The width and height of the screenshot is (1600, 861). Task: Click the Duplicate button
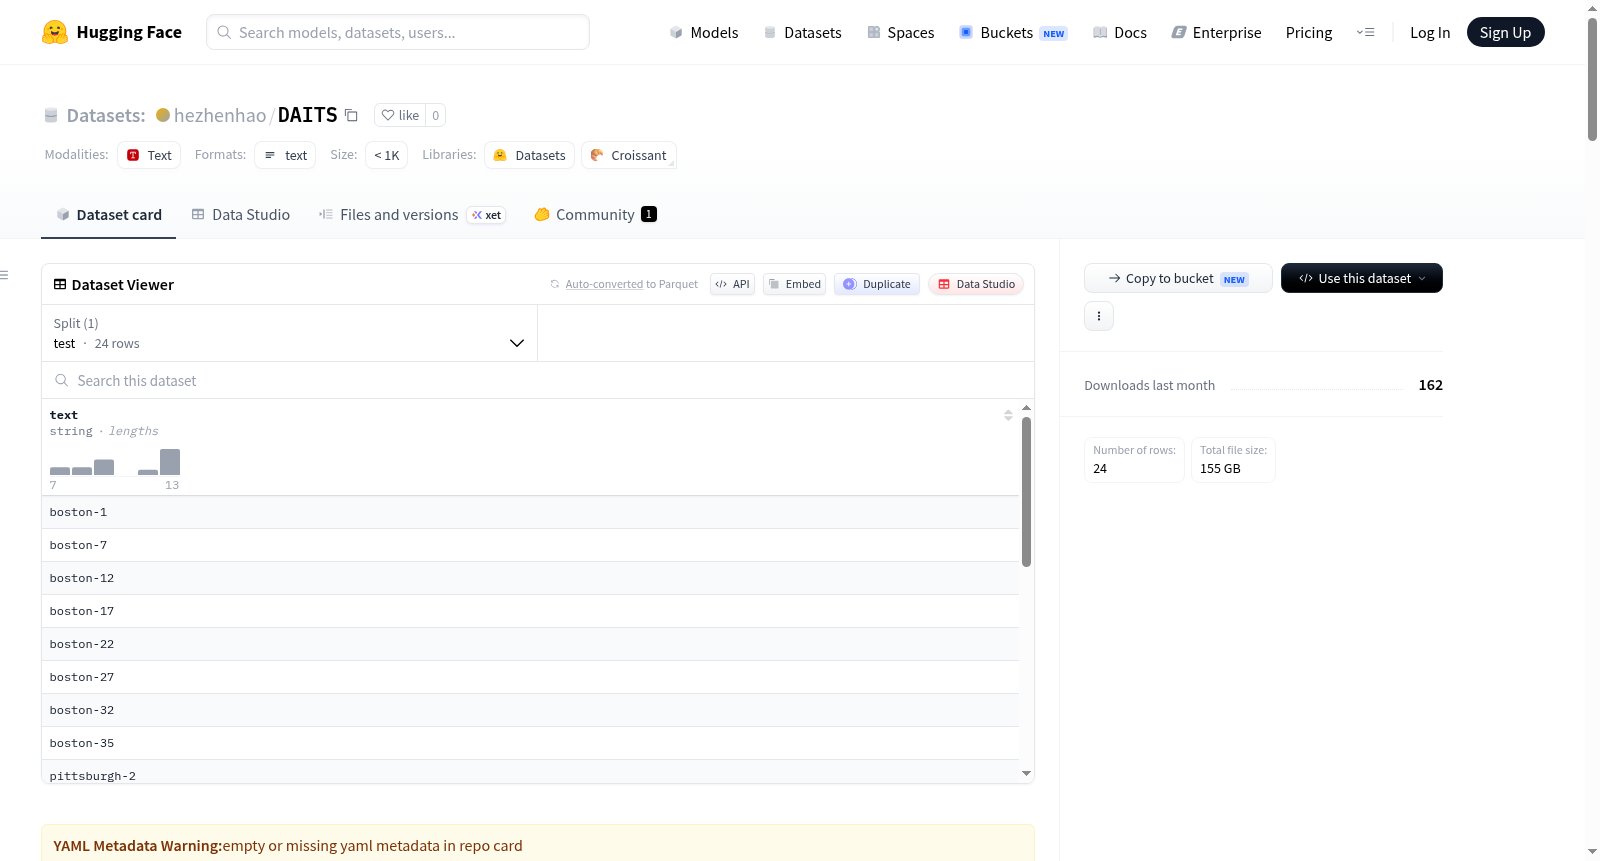coord(877,284)
